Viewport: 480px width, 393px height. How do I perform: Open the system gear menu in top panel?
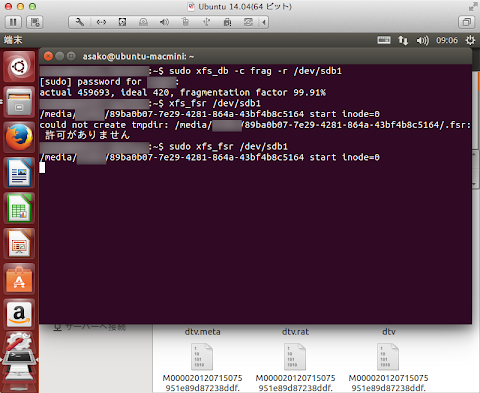[470, 40]
